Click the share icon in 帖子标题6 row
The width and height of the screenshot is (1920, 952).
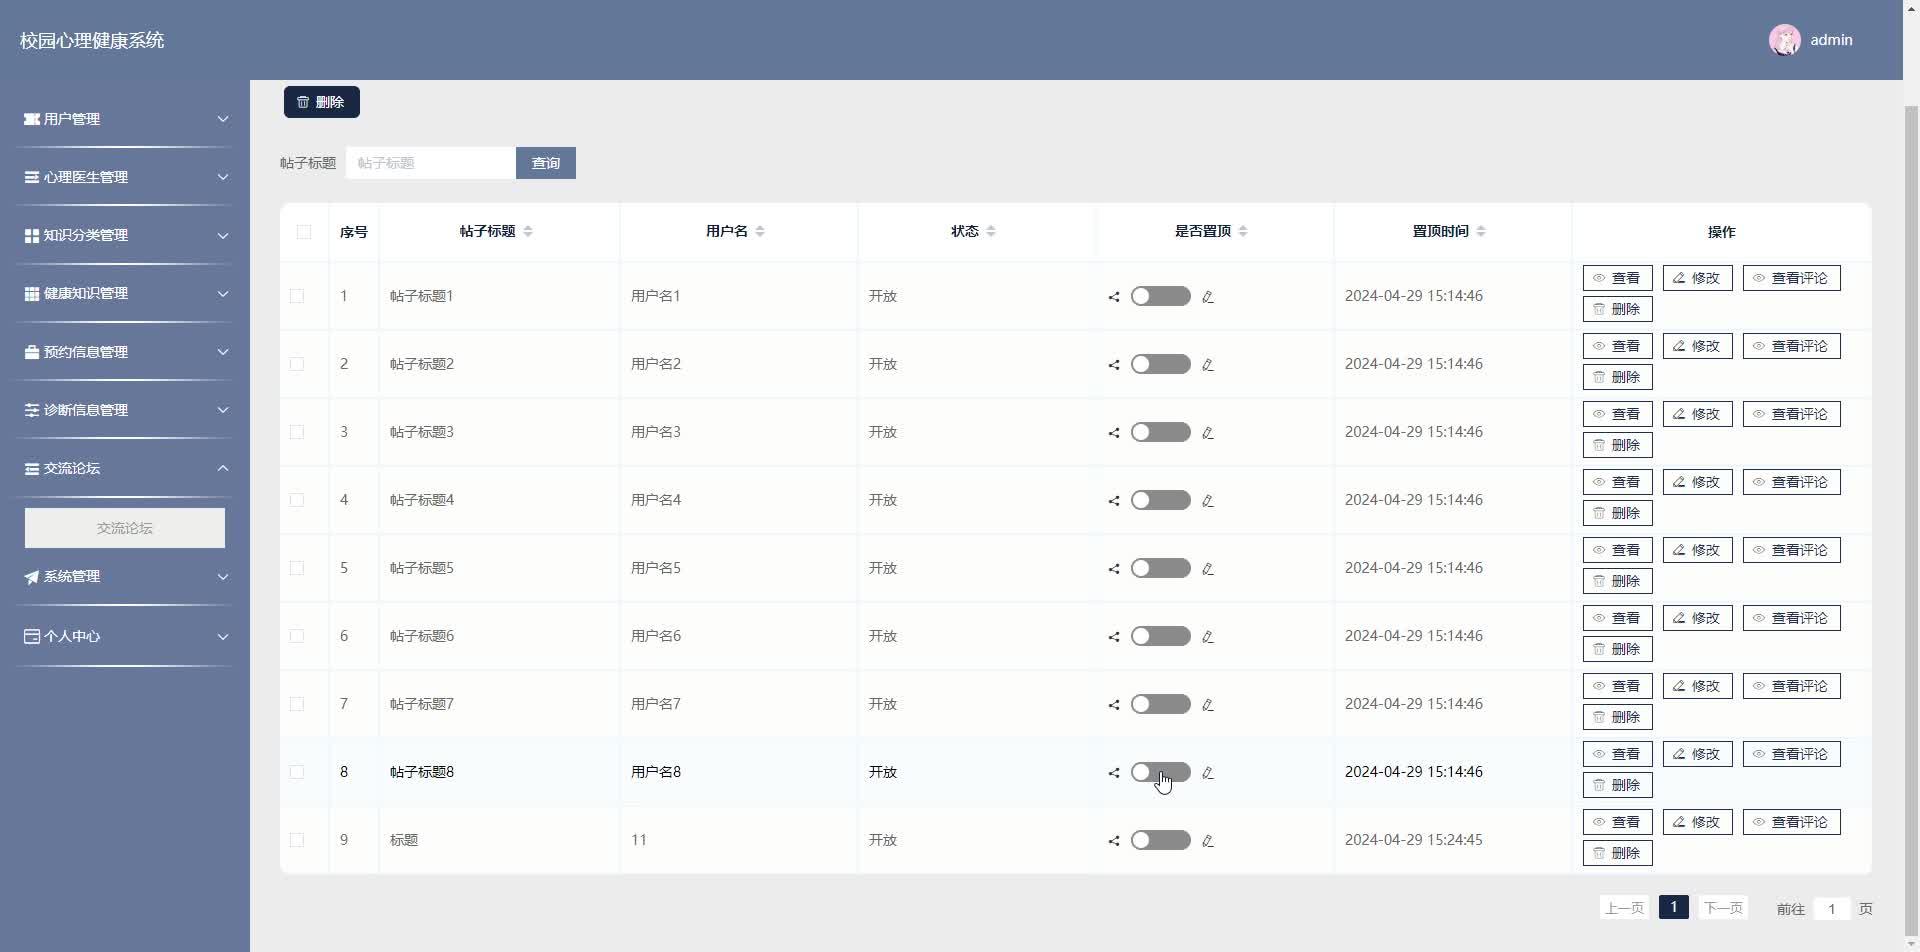click(x=1114, y=637)
